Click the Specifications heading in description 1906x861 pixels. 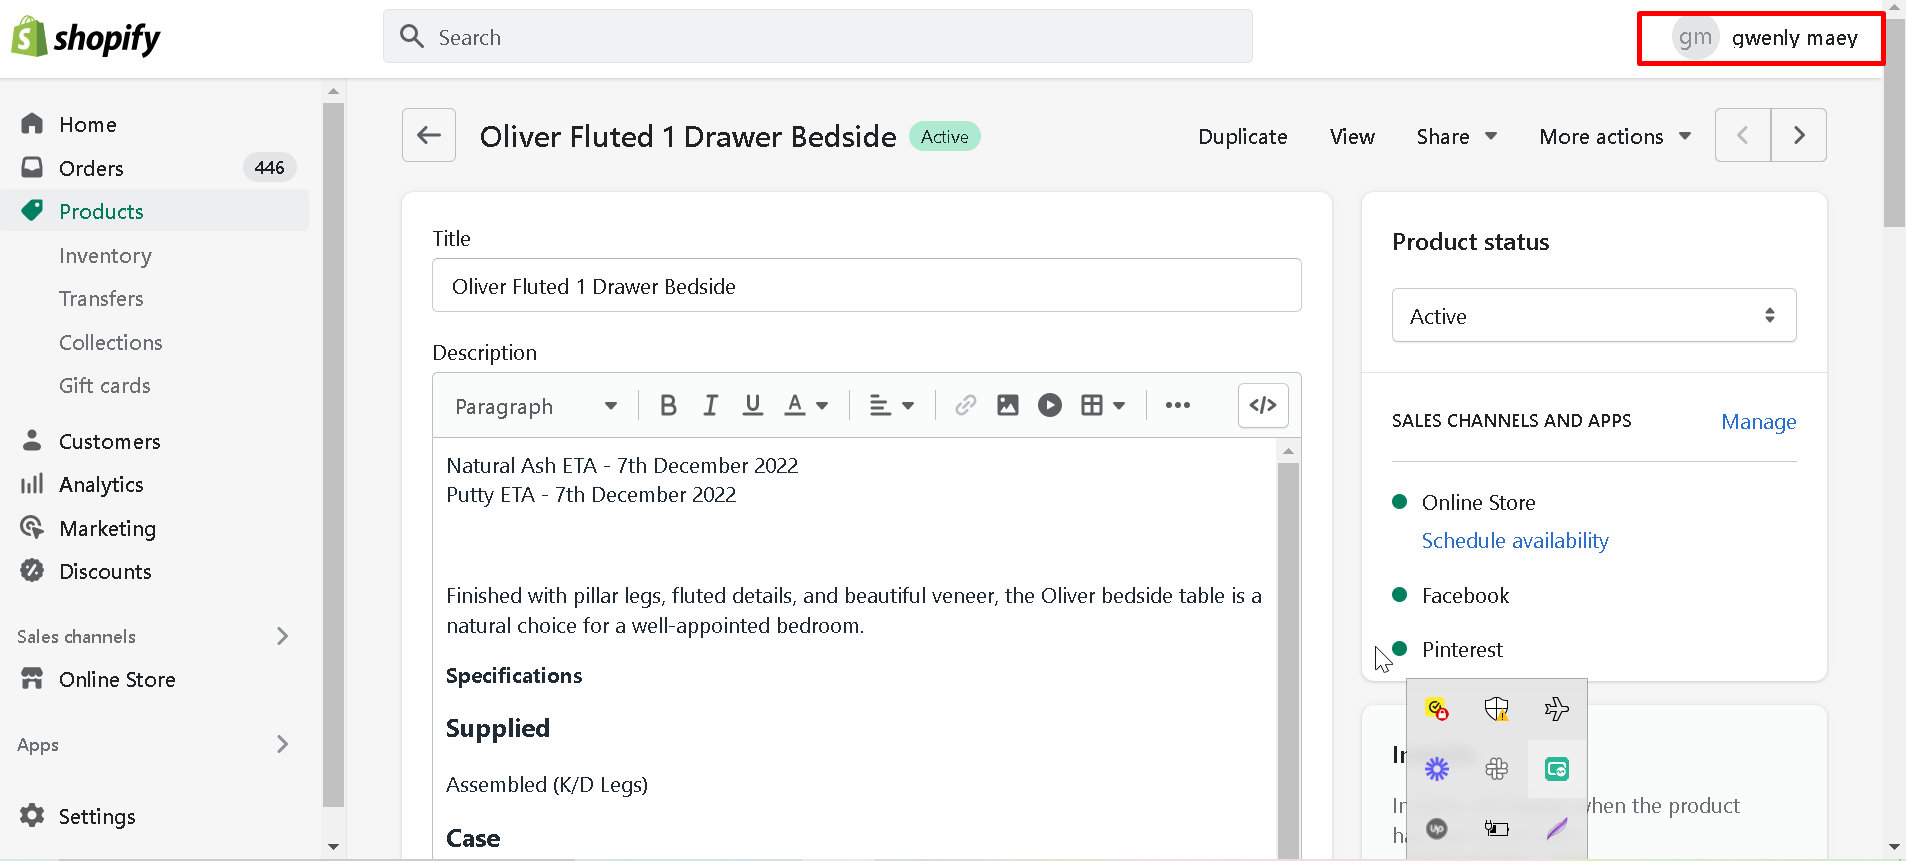514,675
